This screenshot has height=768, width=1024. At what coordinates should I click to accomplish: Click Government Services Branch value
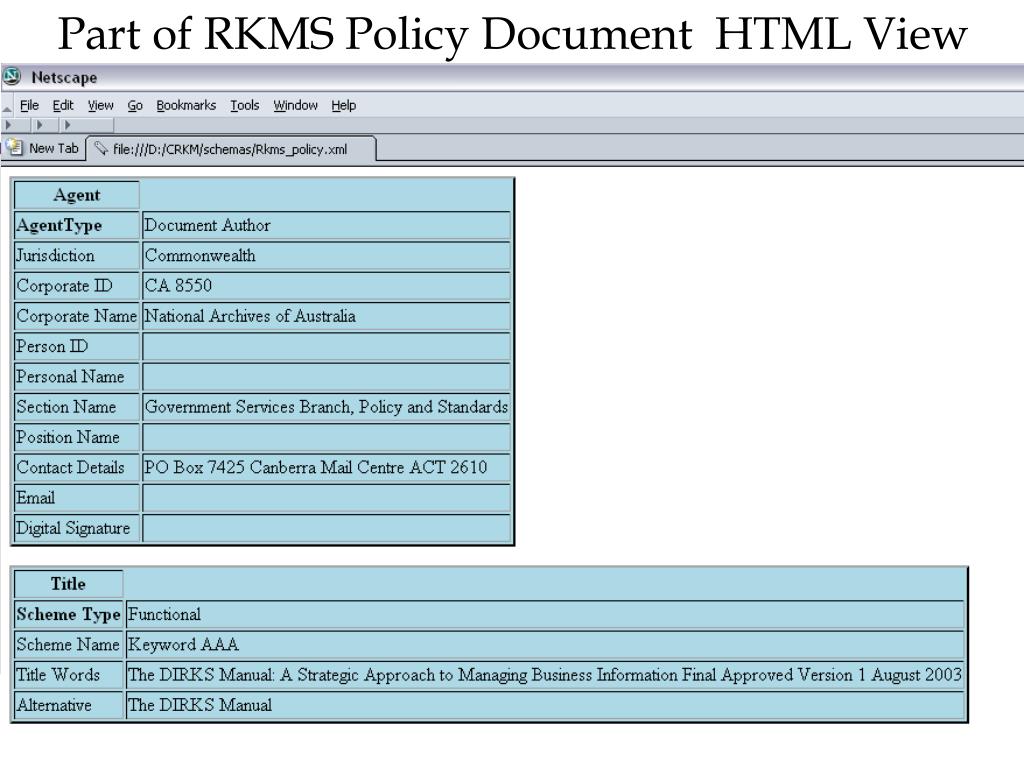(326, 407)
